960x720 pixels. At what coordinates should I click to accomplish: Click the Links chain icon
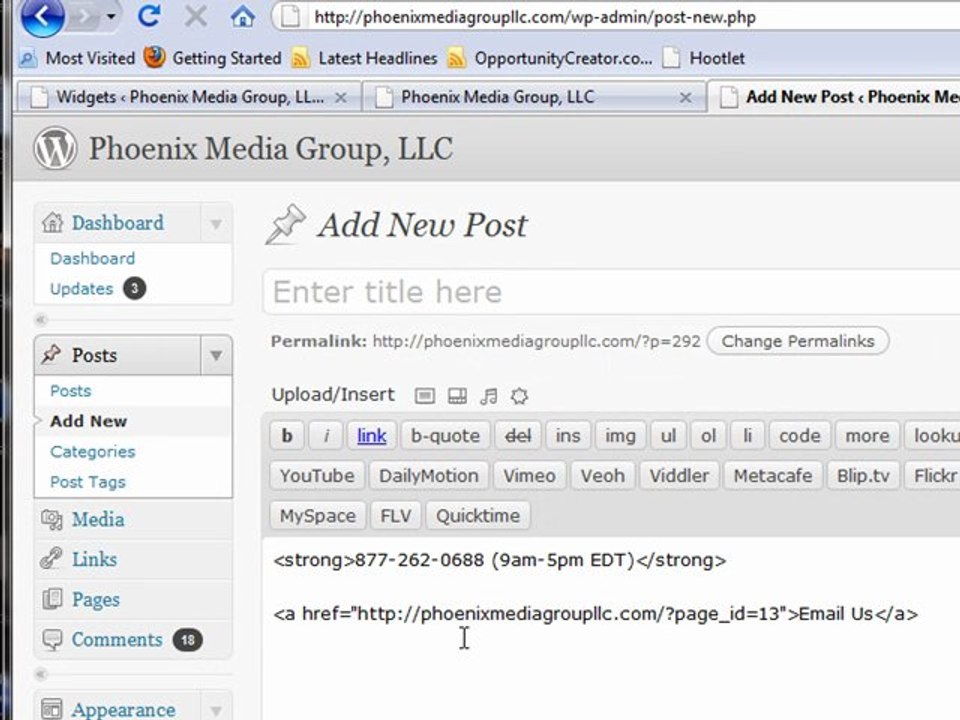click(x=51, y=558)
